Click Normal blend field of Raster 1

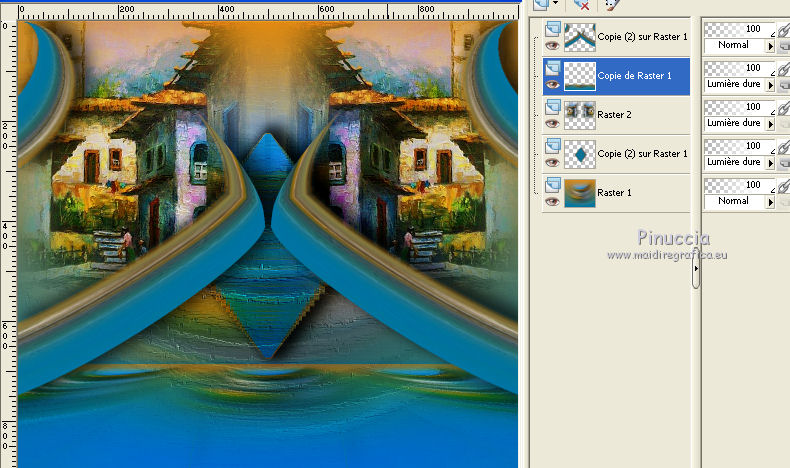pyautogui.click(x=735, y=202)
